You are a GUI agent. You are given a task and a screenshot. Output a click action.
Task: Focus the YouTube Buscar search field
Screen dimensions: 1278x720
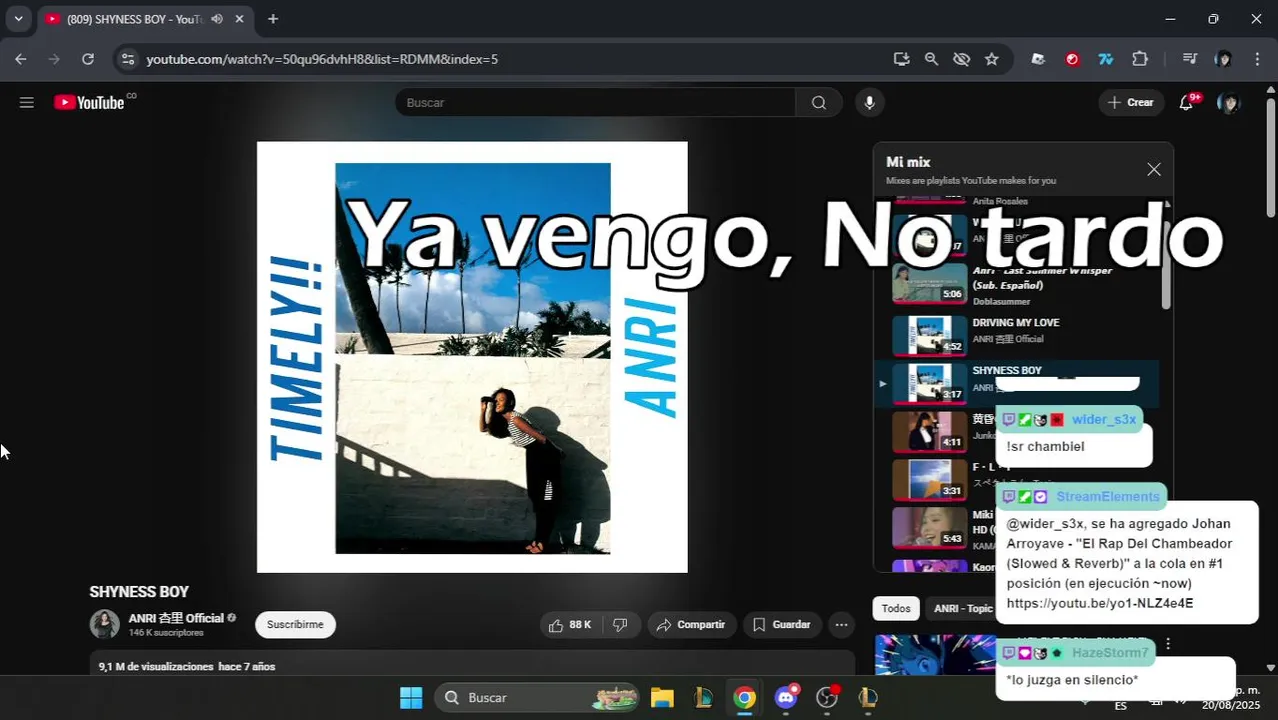click(595, 102)
